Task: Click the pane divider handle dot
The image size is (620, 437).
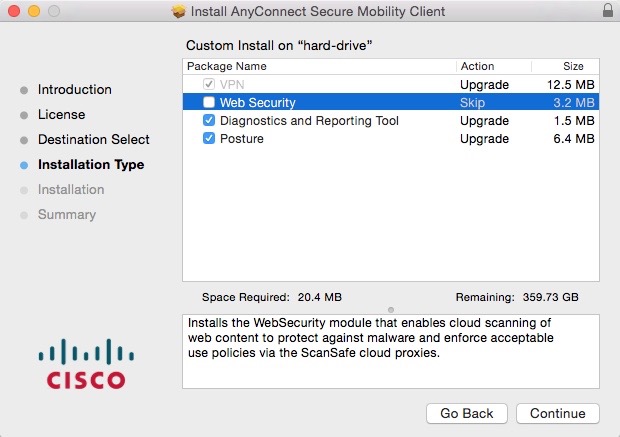Action: [390, 308]
